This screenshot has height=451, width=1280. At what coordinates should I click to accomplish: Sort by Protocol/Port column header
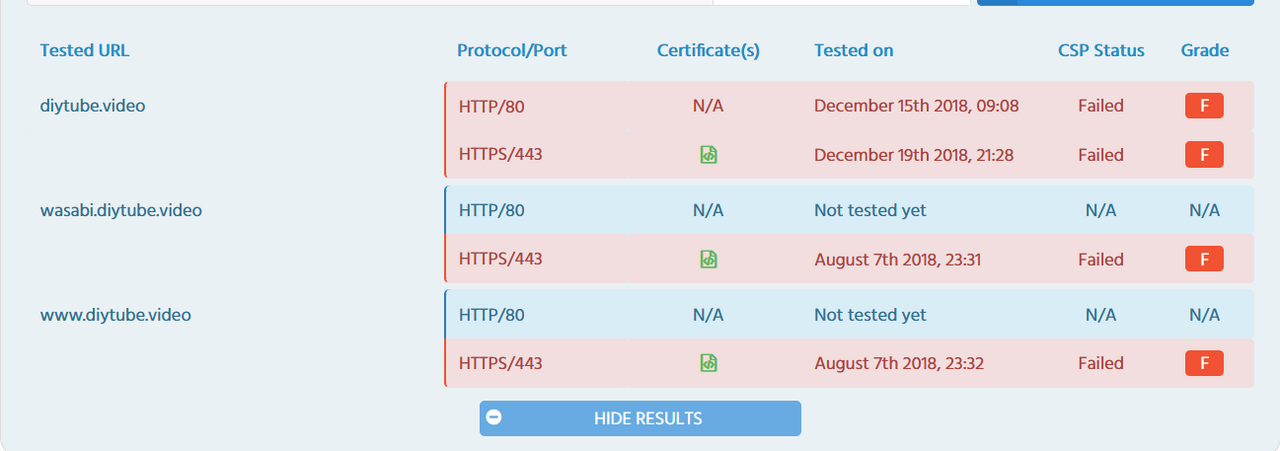[512, 50]
